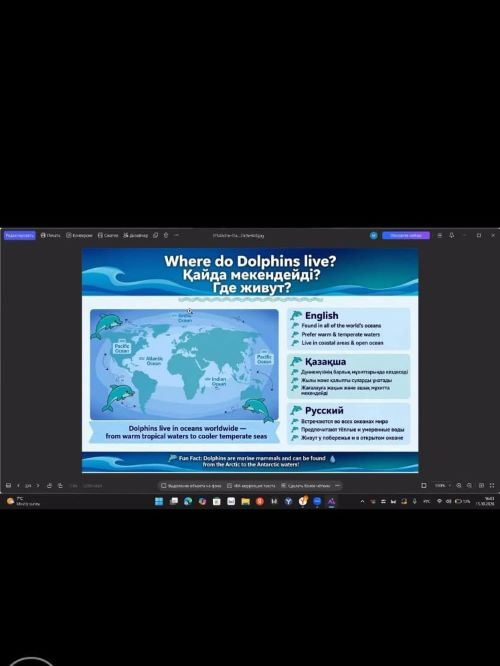Go to the previous image with the left arrow

18,485
